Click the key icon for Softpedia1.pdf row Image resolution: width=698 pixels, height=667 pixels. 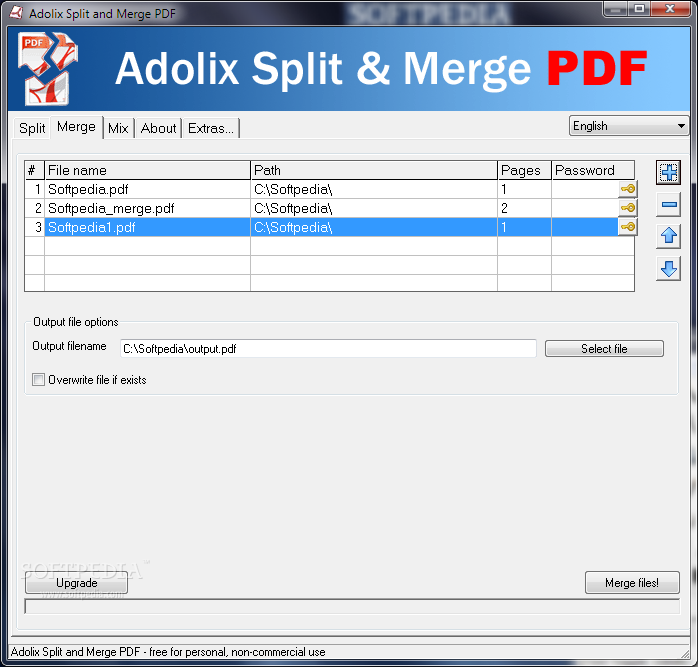pyautogui.click(x=628, y=227)
